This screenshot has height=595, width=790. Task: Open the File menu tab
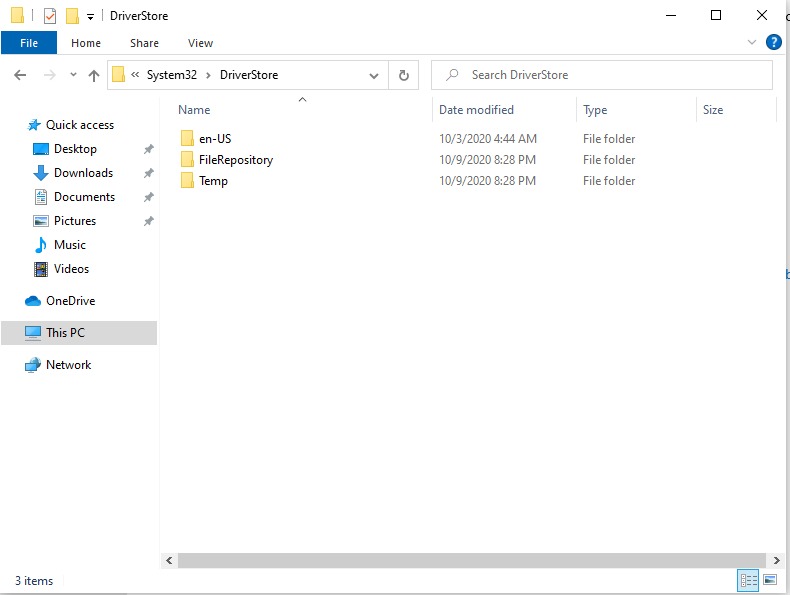pyautogui.click(x=29, y=43)
